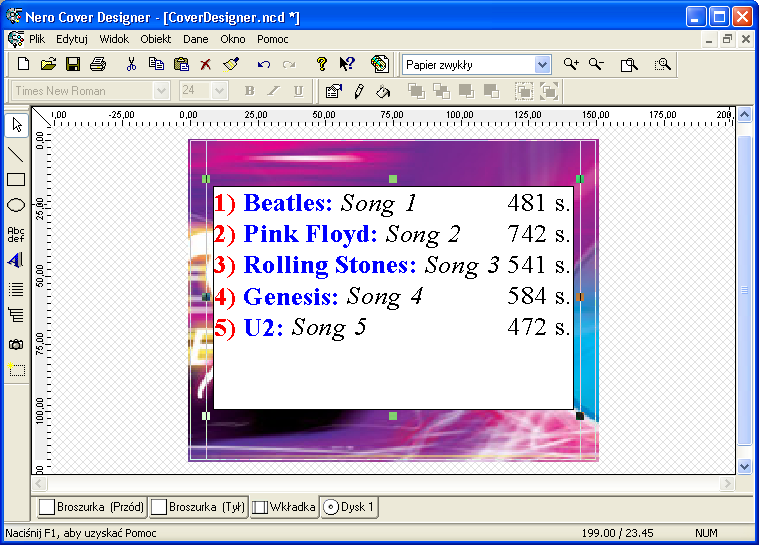Select the rectangle tool
This screenshot has width=759, height=545.
click(x=16, y=180)
